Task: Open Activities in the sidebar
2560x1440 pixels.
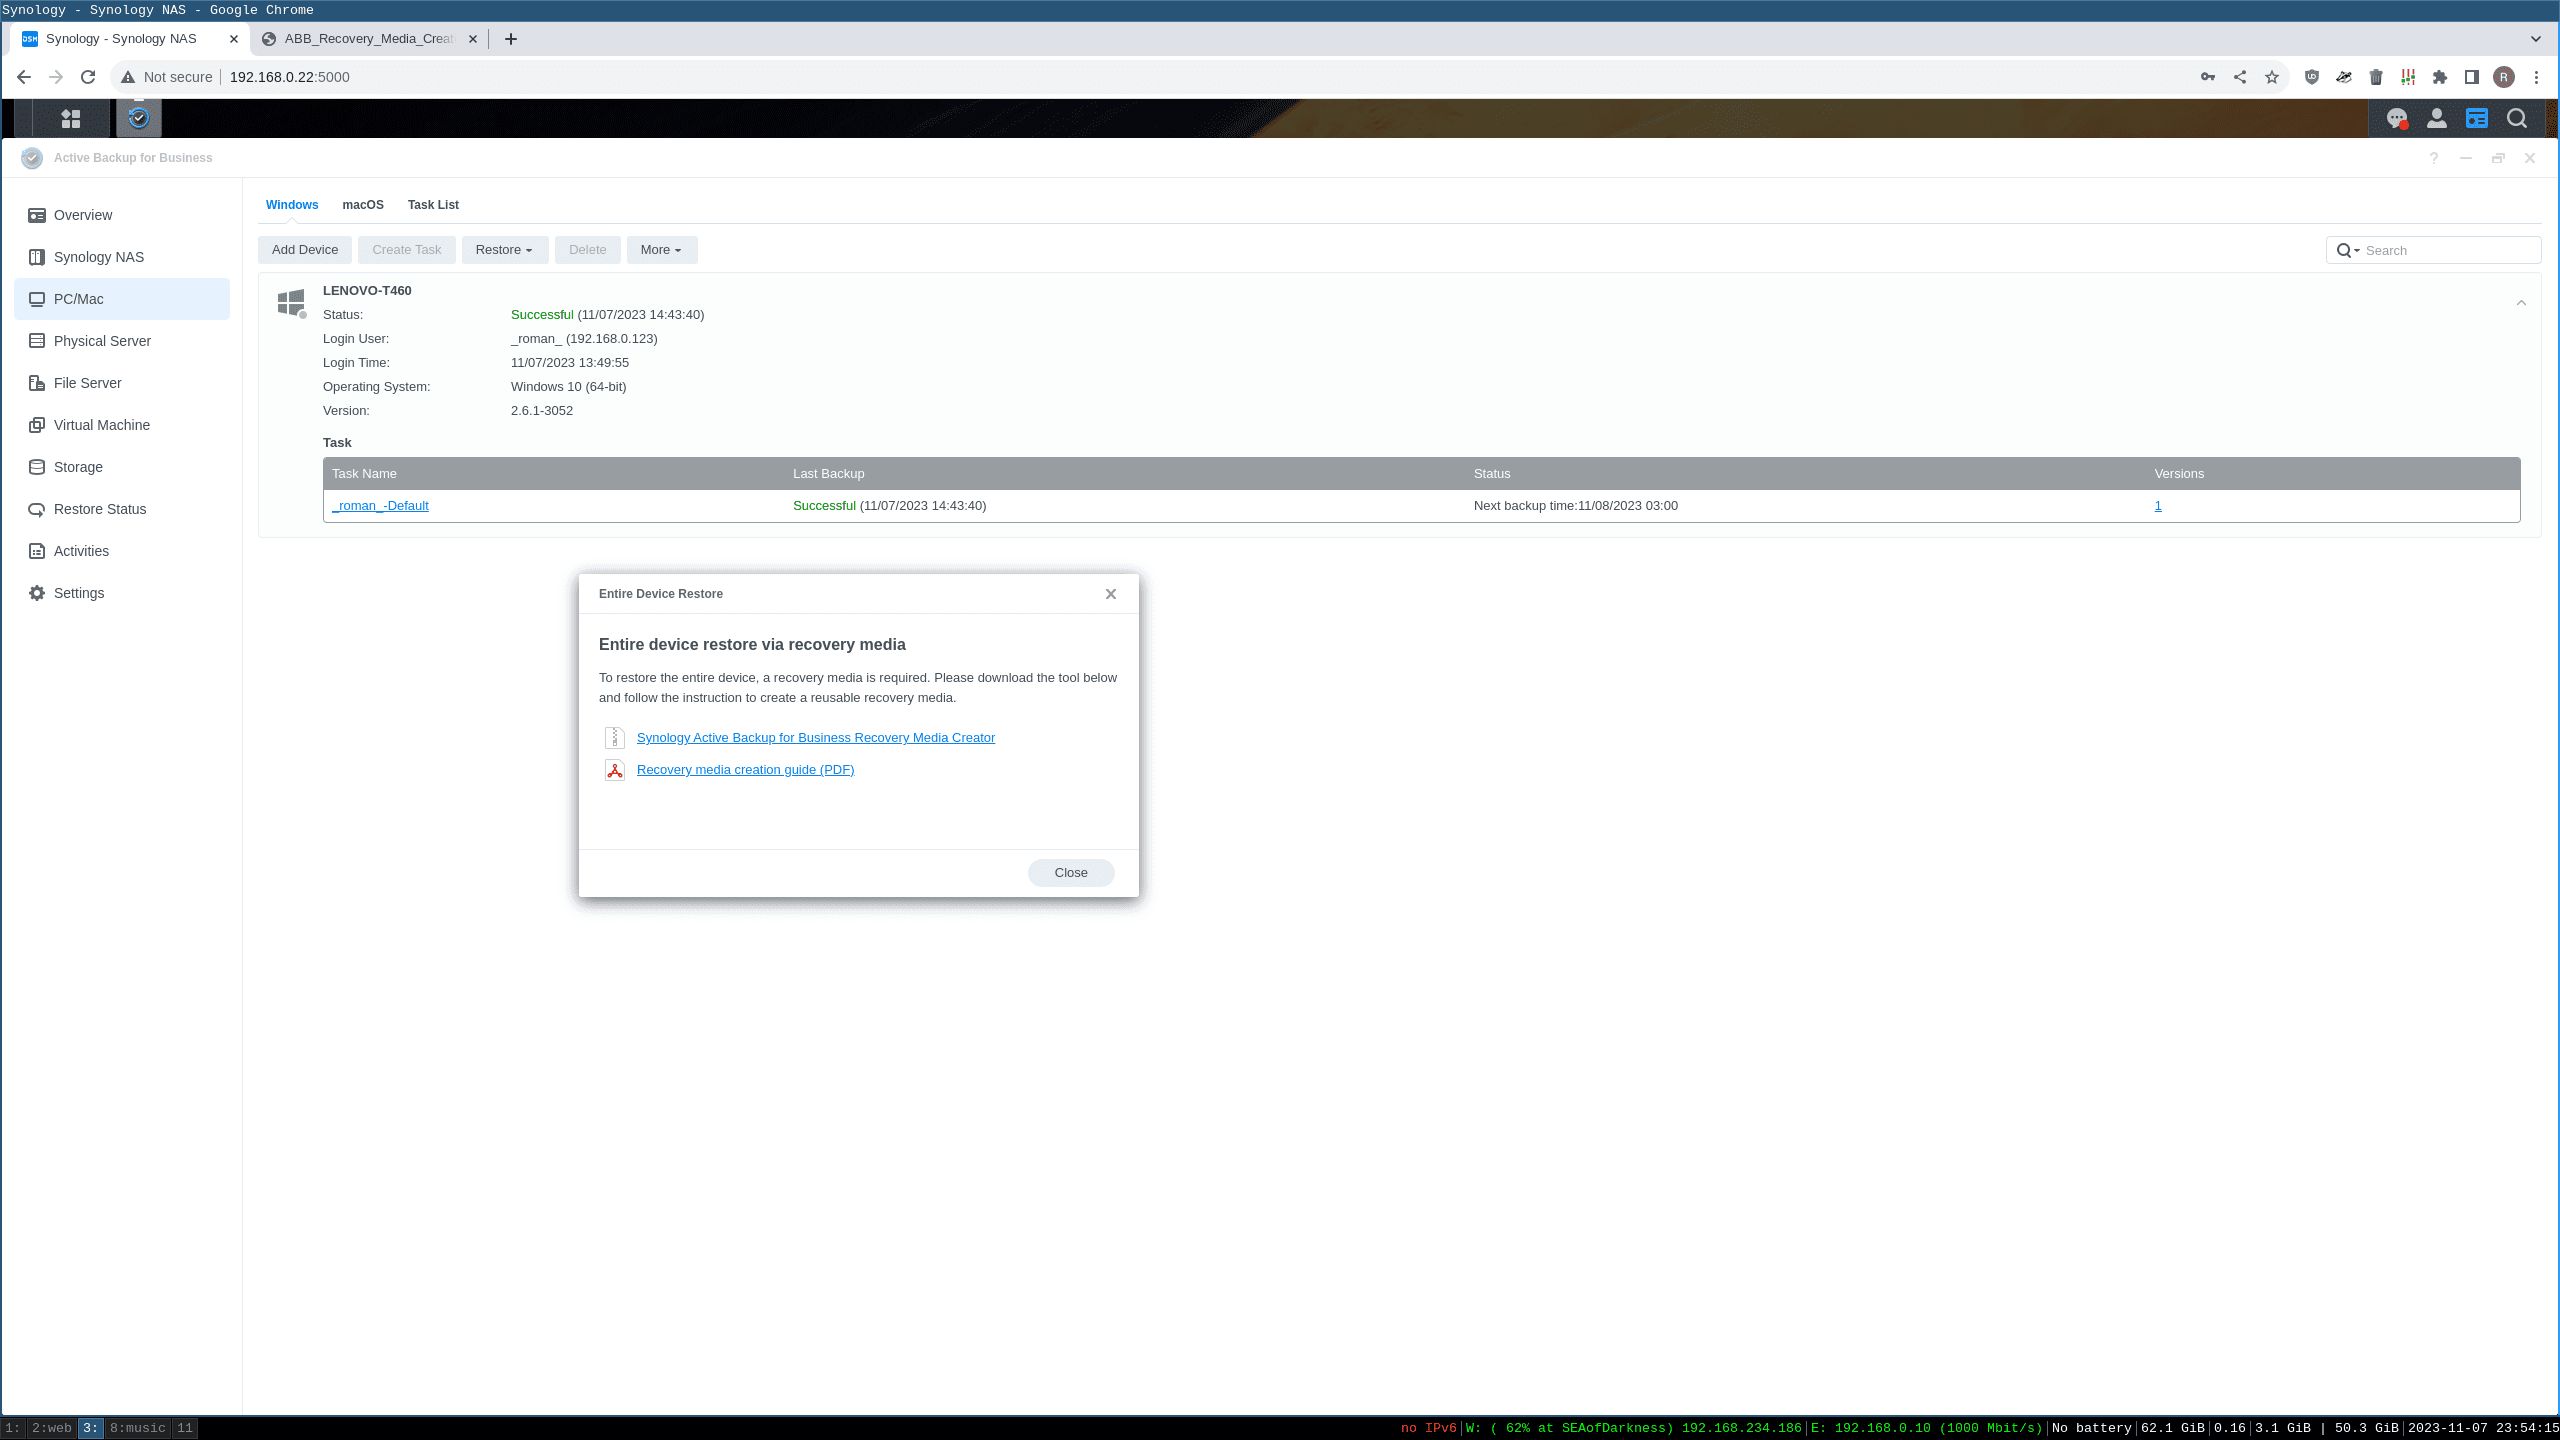Action: pos(122,551)
